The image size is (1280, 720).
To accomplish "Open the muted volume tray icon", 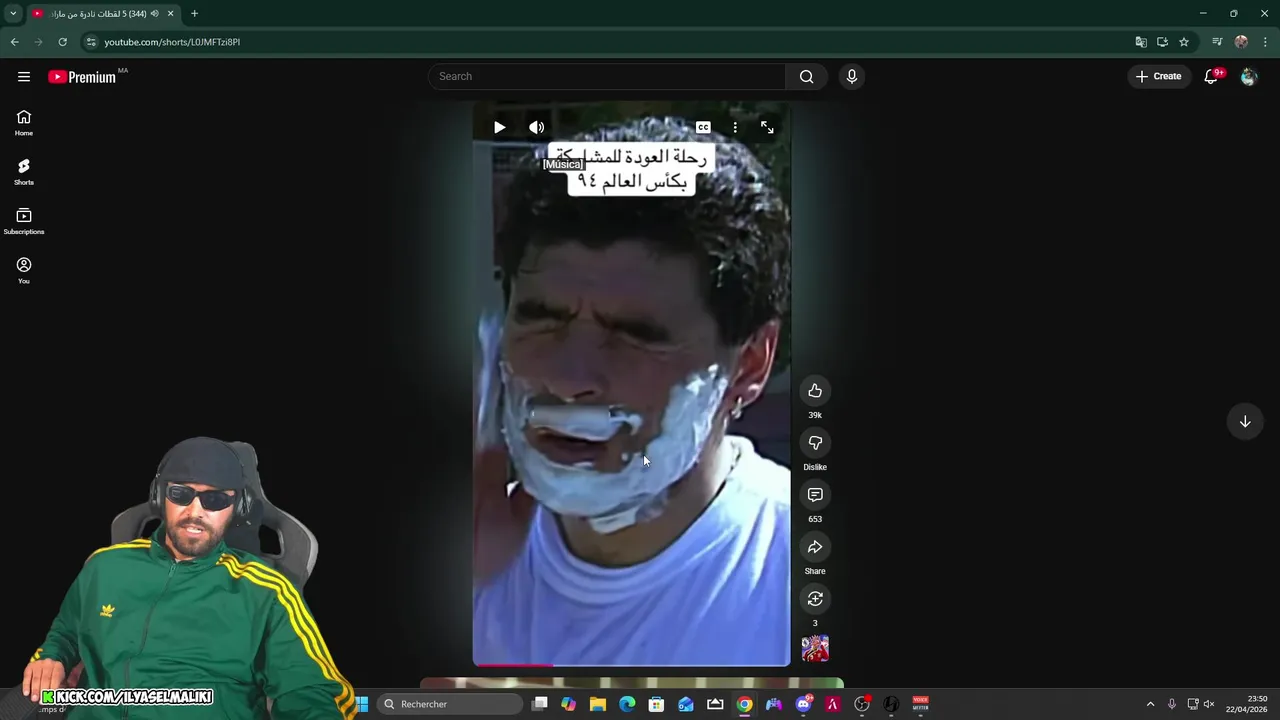I will point(1209,704).
